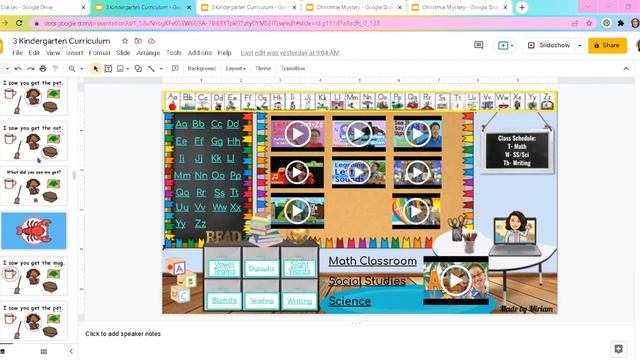Choose the Select arrow cursor tool
This screenshot has height=360, width=640.
96,69
